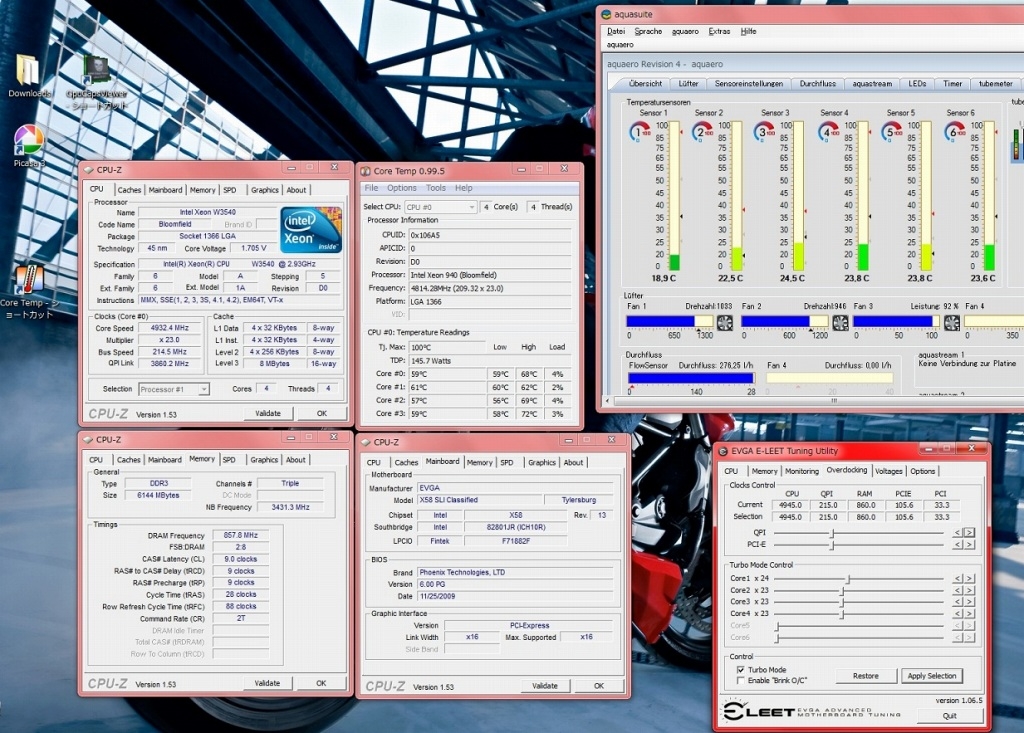Raise Core4 multiplier with its right arrow
This screenshot has height=733, width=1024.
[x=970, y=614]
